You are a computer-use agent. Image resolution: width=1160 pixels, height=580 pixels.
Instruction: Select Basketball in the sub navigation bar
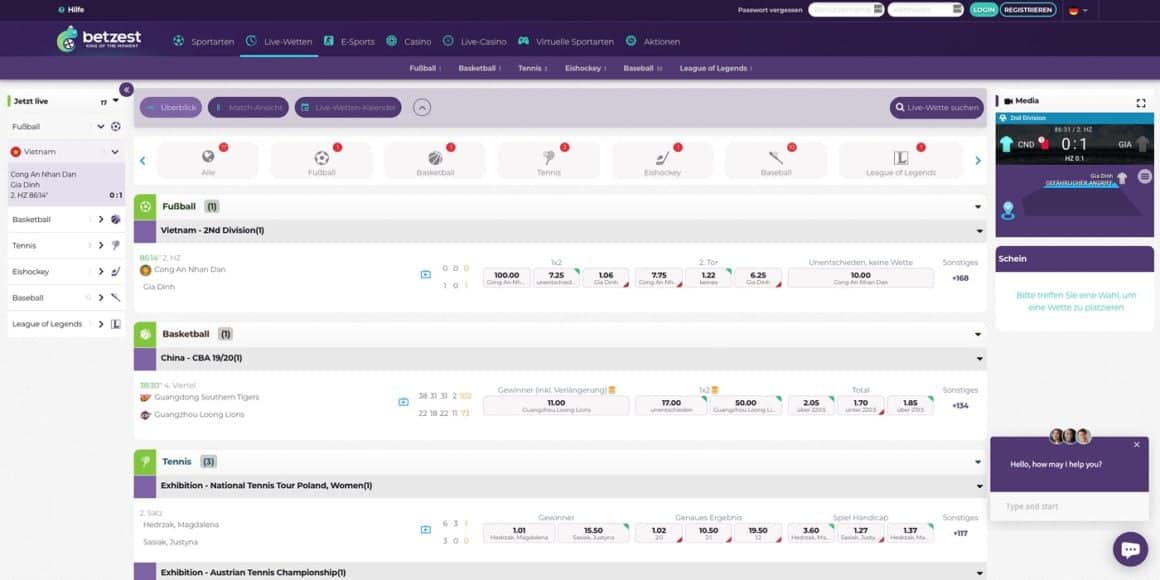[479, 68]
